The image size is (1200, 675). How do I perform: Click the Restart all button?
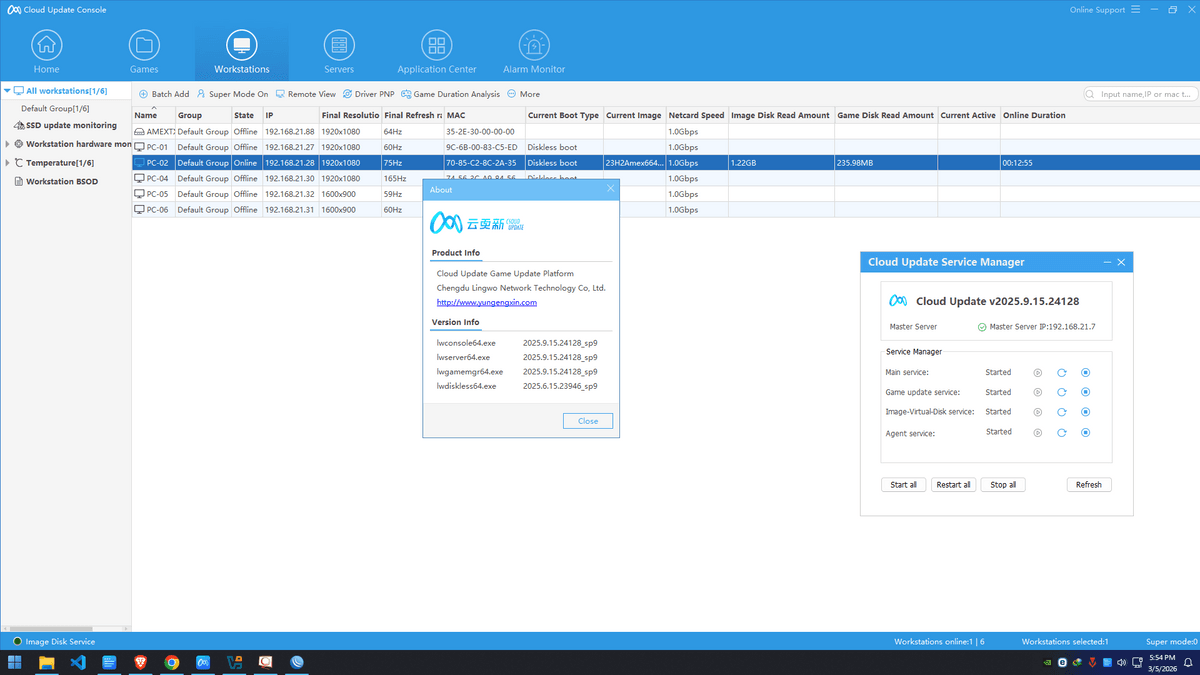tap(952, 484)
